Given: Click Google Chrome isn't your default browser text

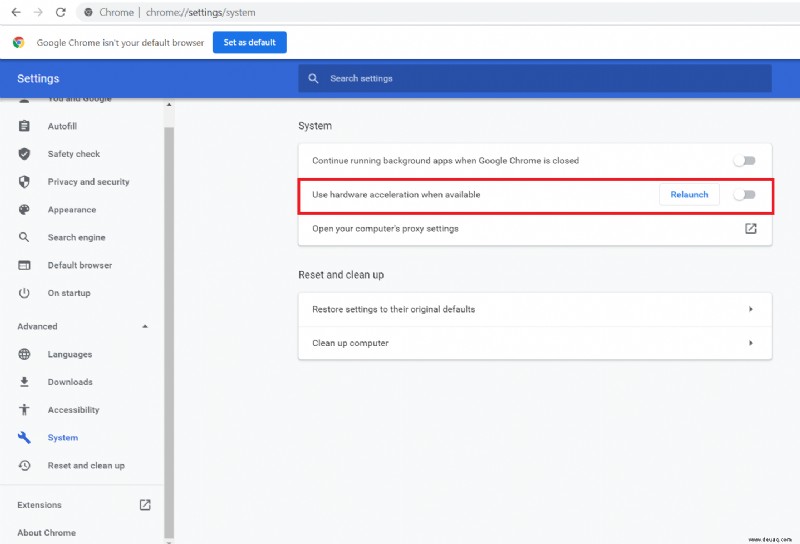Looking at the screenshot, I should tap(120, 43).
